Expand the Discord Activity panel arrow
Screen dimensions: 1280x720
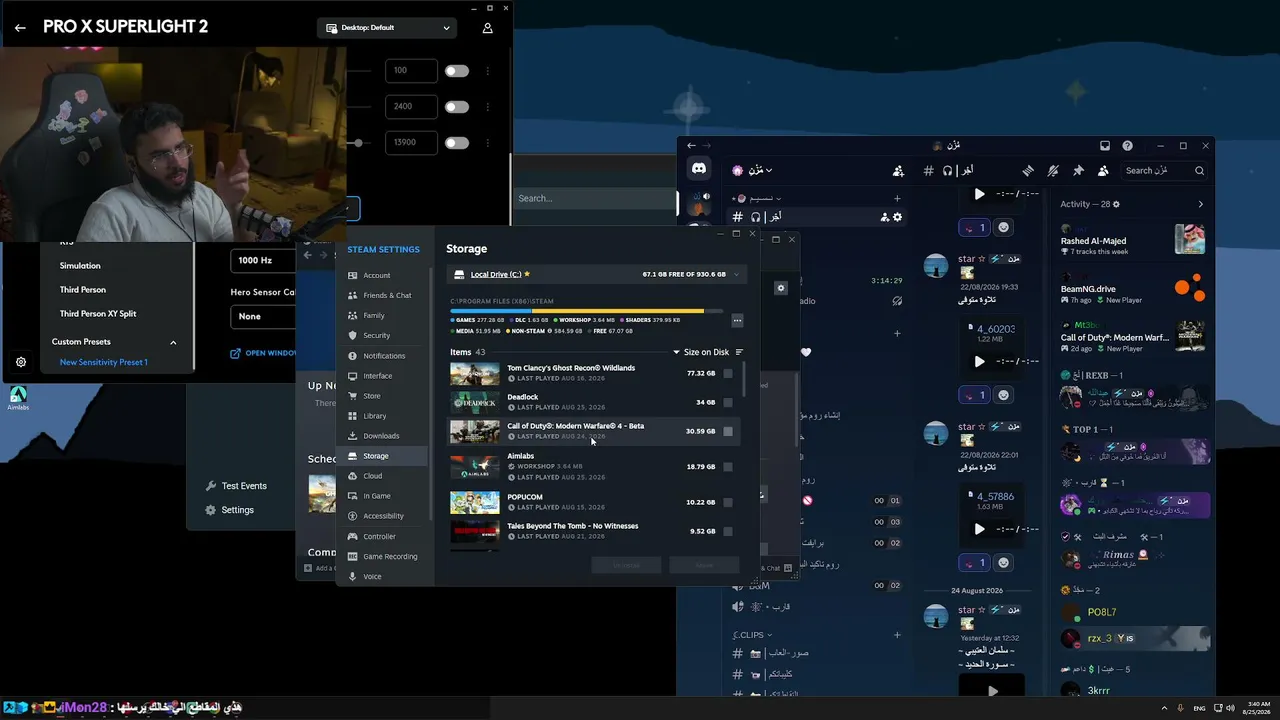coord(1201,204)
